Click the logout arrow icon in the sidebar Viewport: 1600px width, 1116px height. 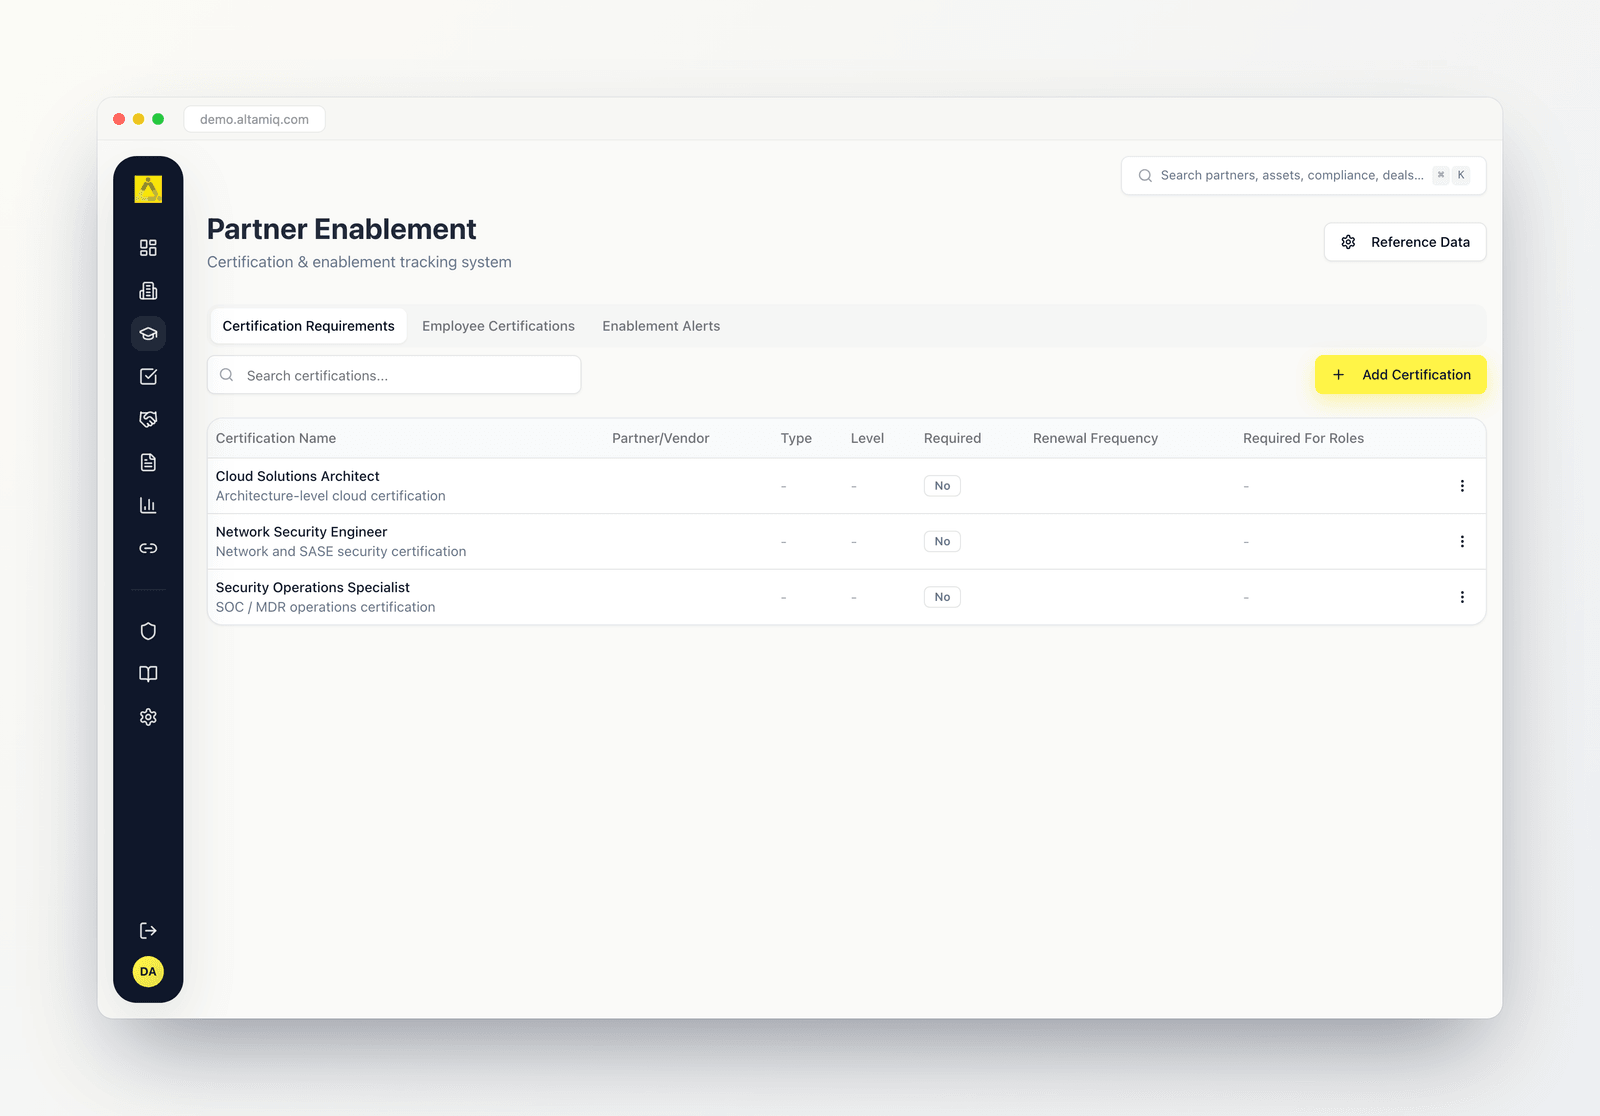click(x=148, y=931)
